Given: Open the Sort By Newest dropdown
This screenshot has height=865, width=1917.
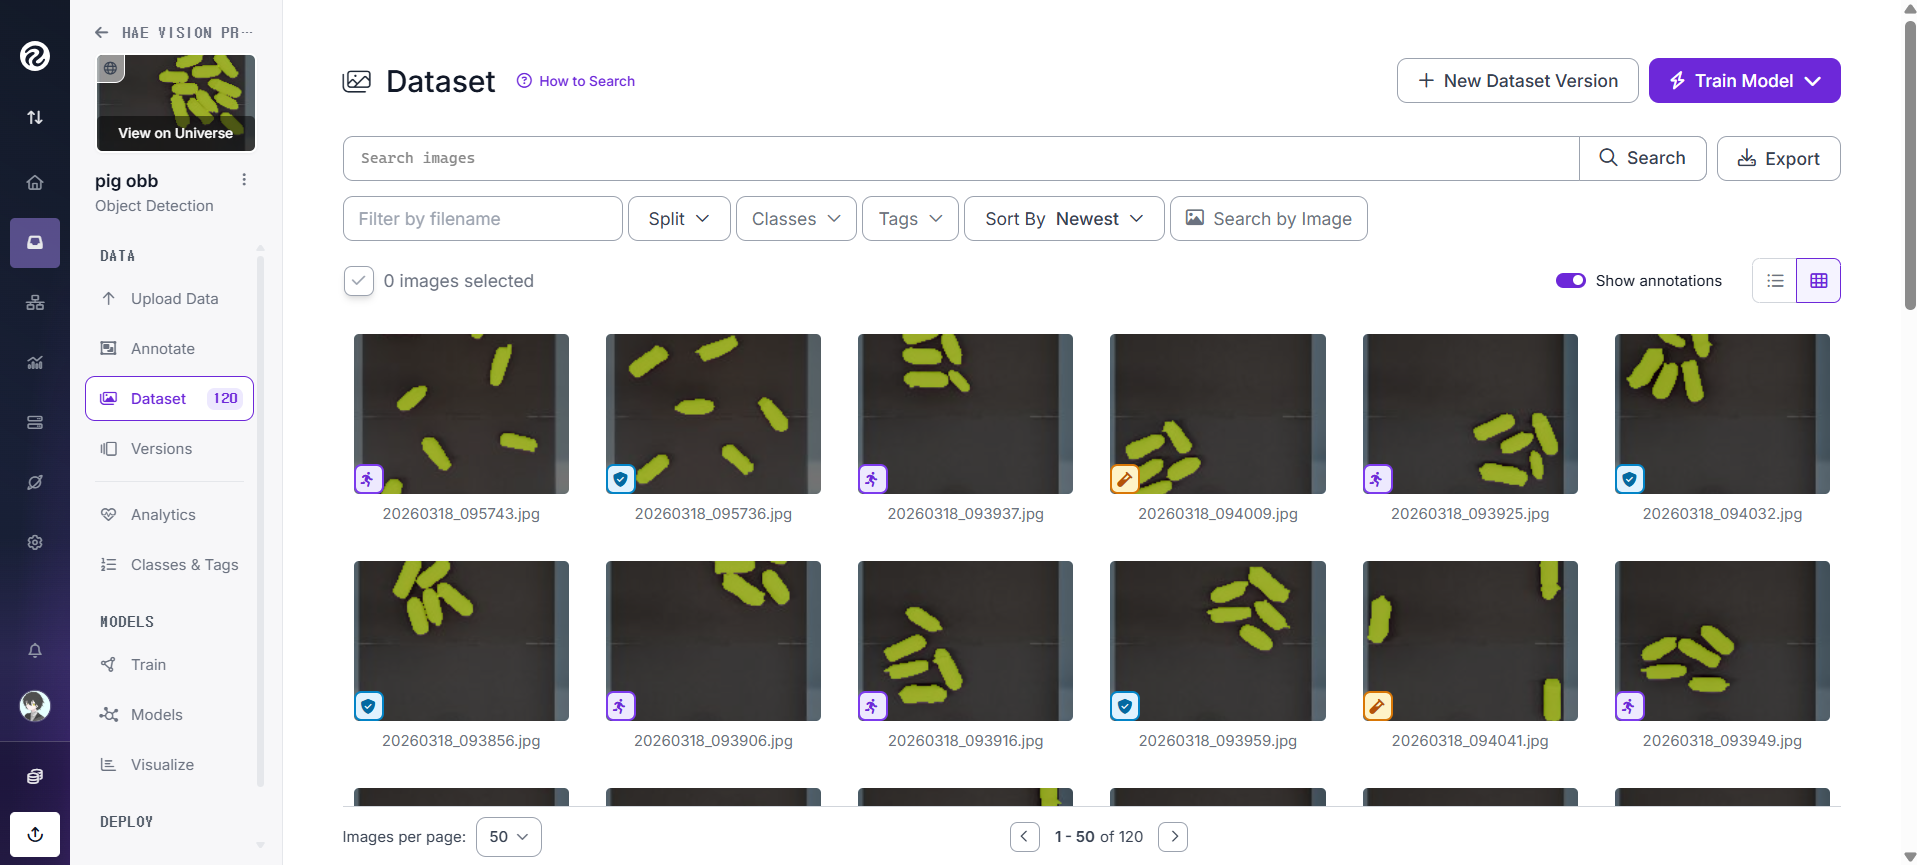Looking at the screenshot, I should 1063,219.
